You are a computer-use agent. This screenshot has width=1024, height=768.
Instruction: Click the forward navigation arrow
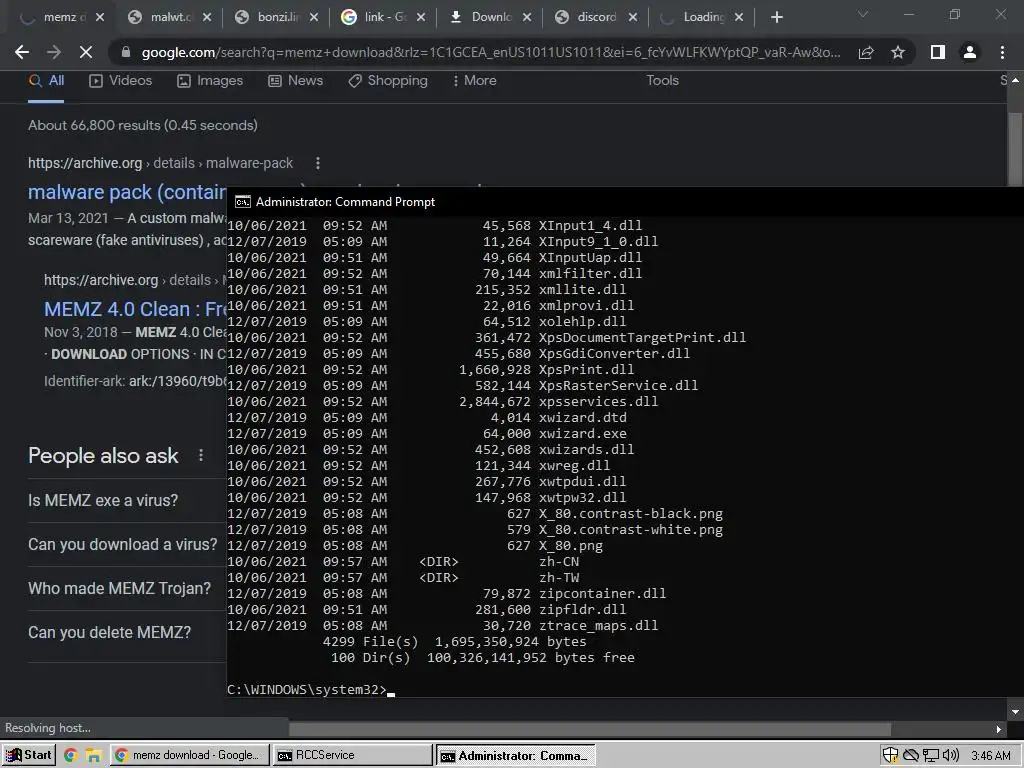pos(54,52)
